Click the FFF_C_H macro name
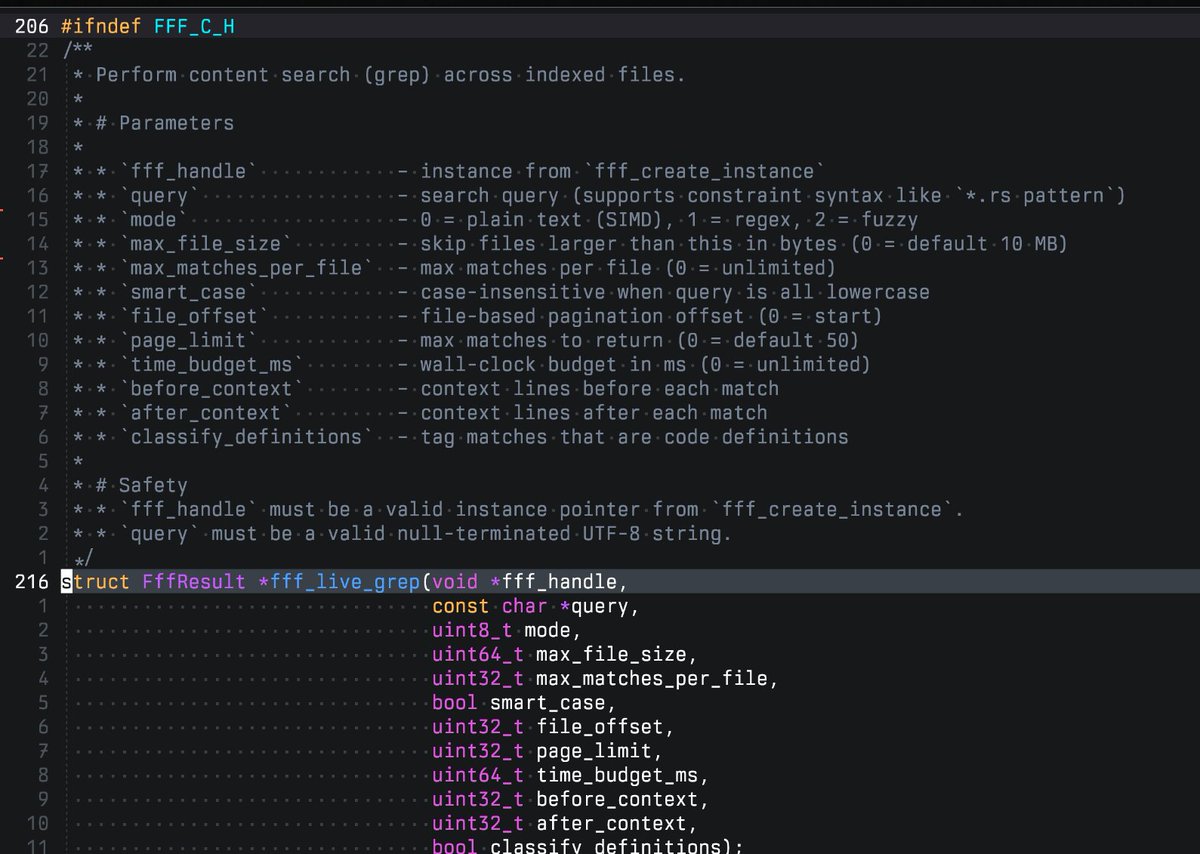 (194, 26)
